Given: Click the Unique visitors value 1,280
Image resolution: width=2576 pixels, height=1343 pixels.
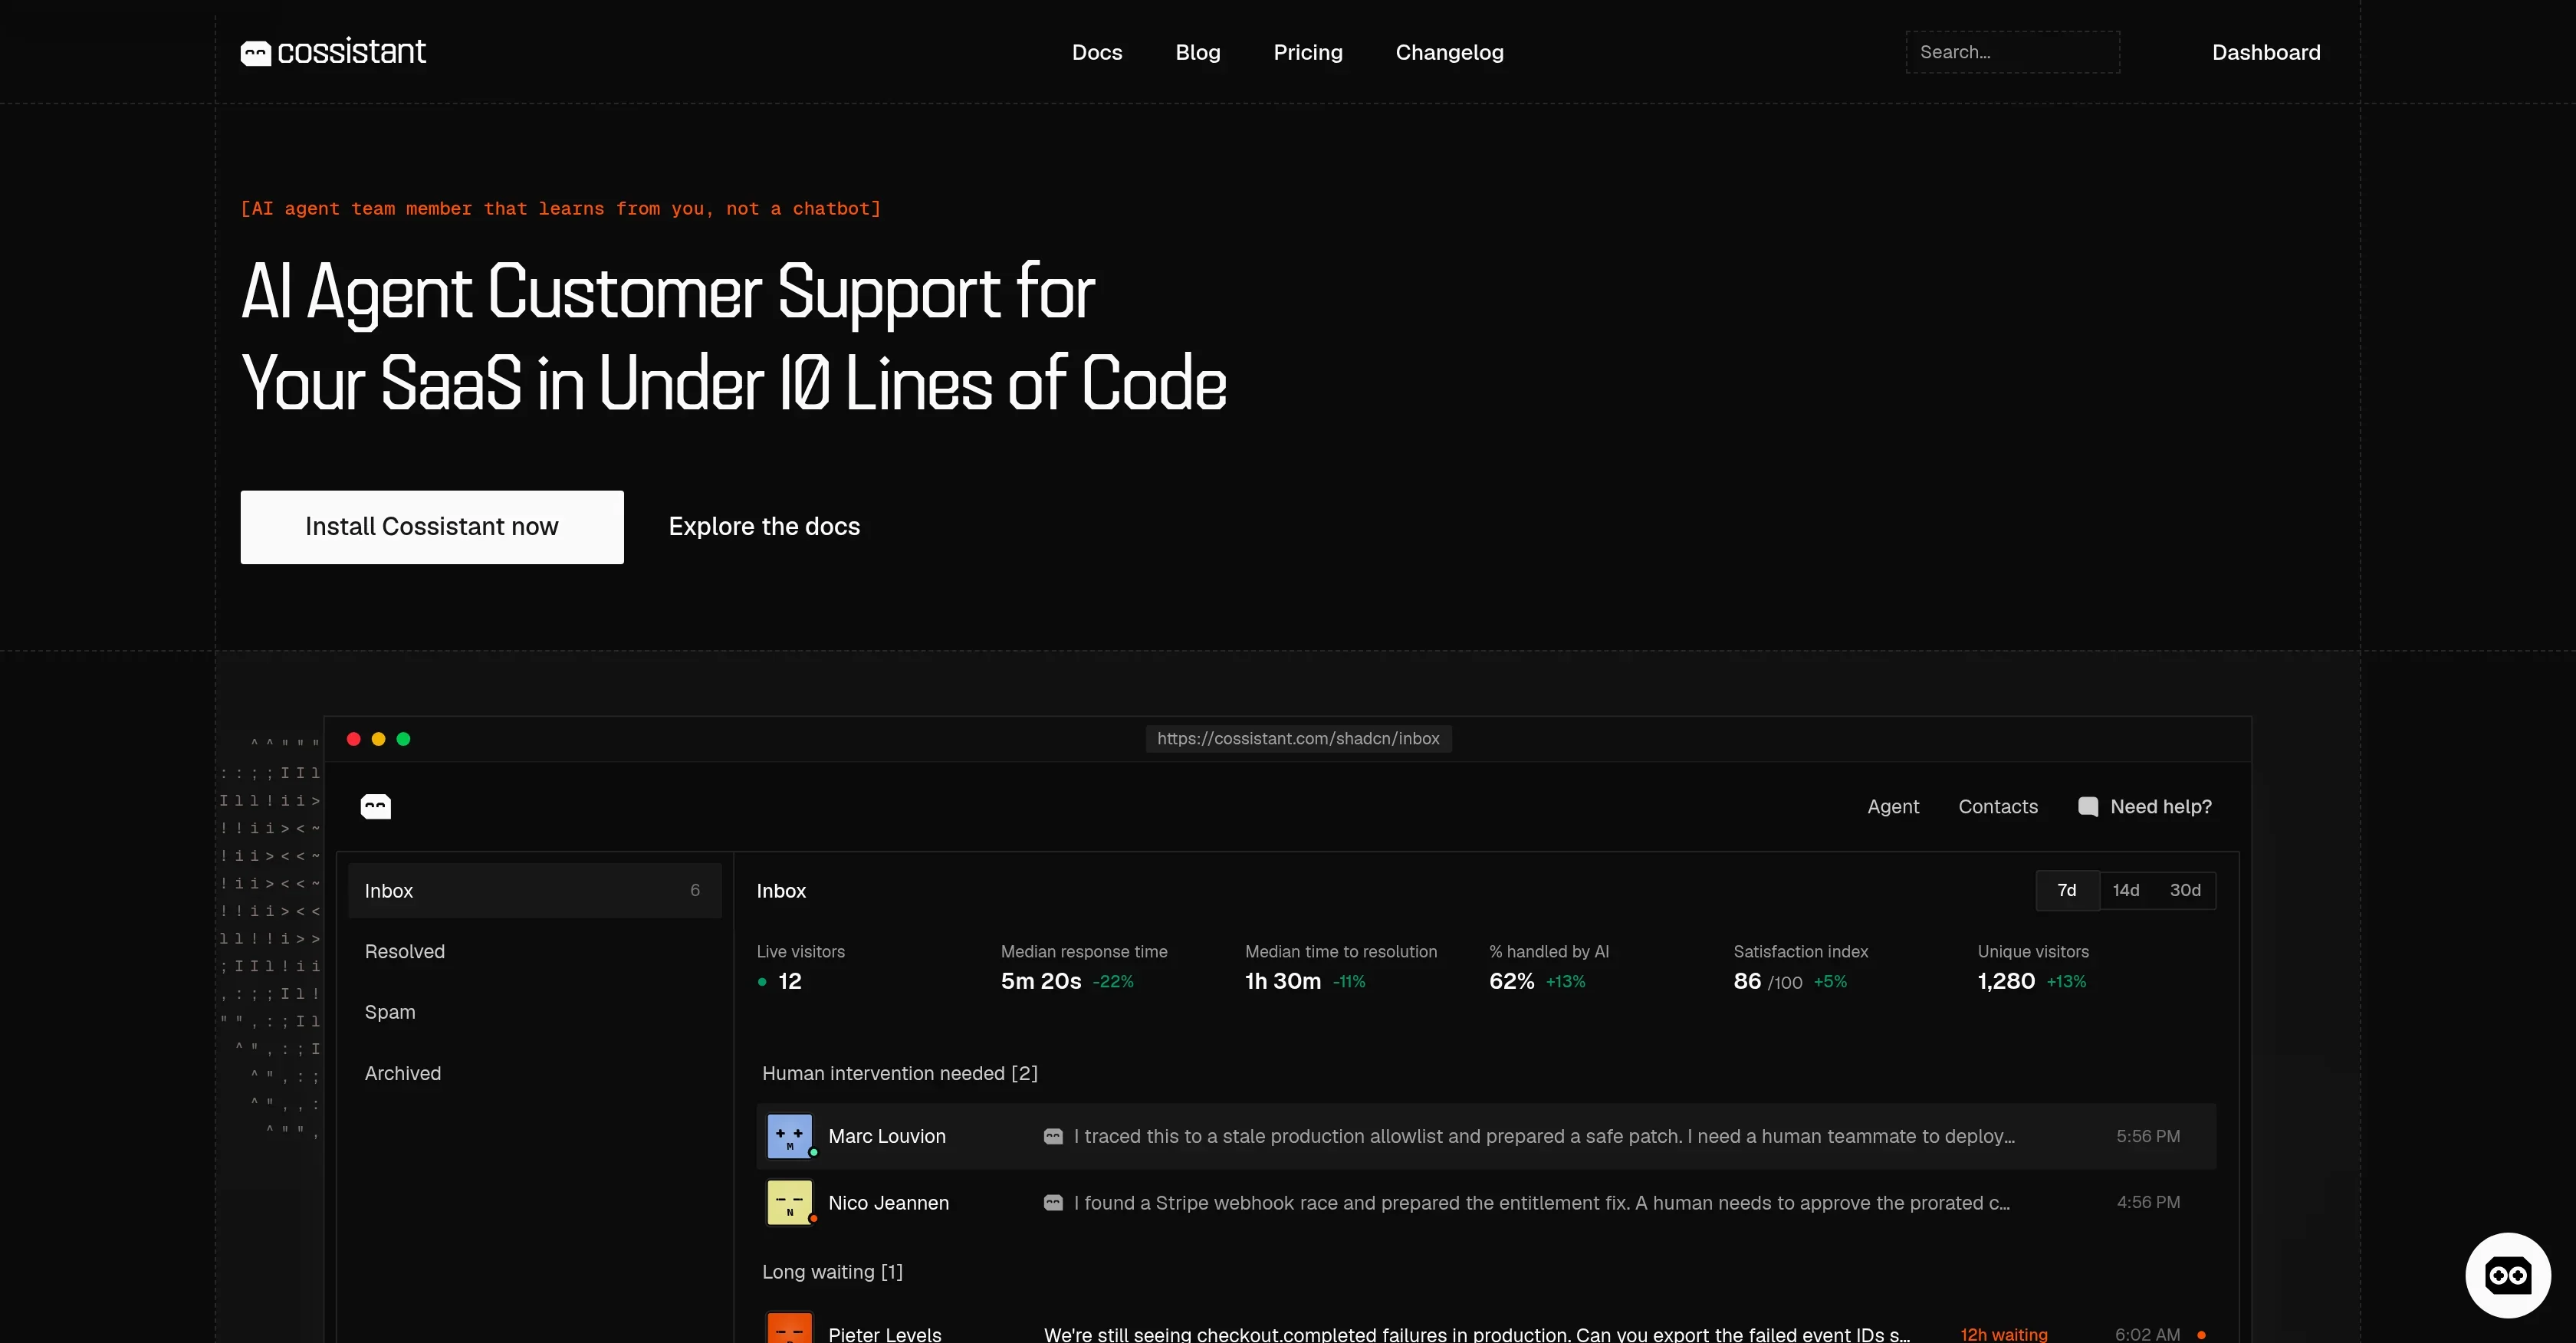Looking at the screenshot, I should click(x=2006, y=981).
